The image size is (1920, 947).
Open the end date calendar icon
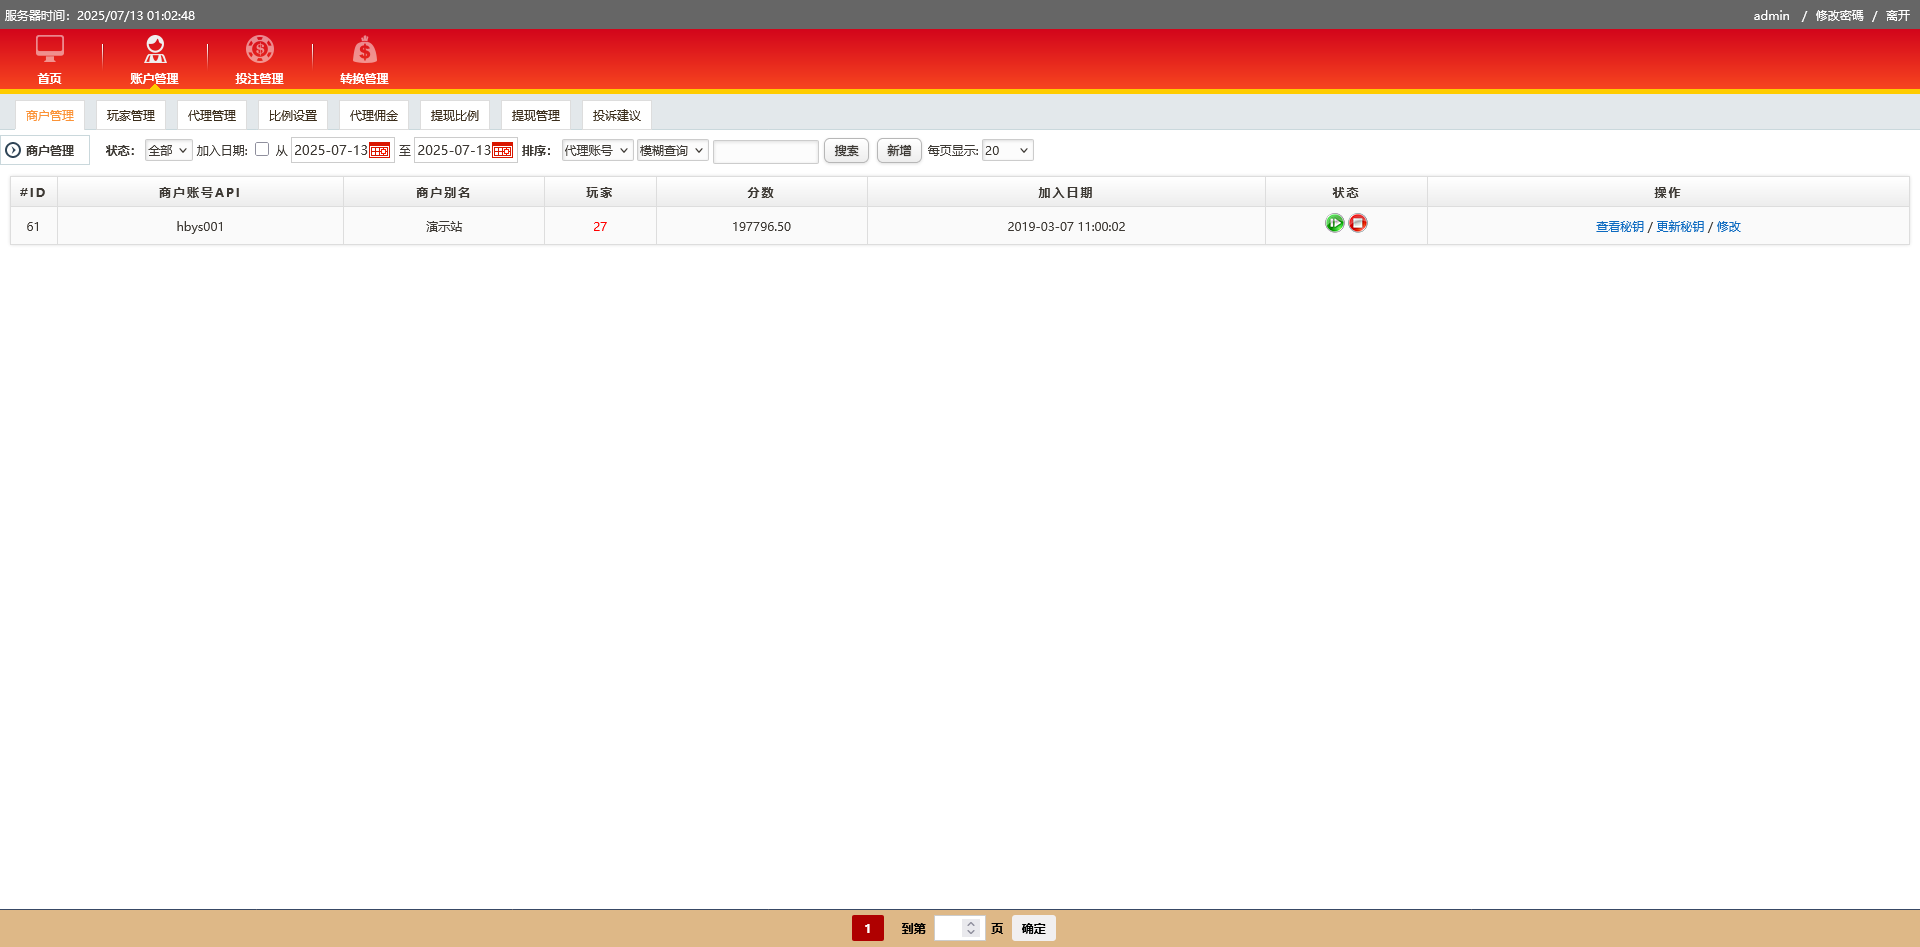click(x=503, y=151)
